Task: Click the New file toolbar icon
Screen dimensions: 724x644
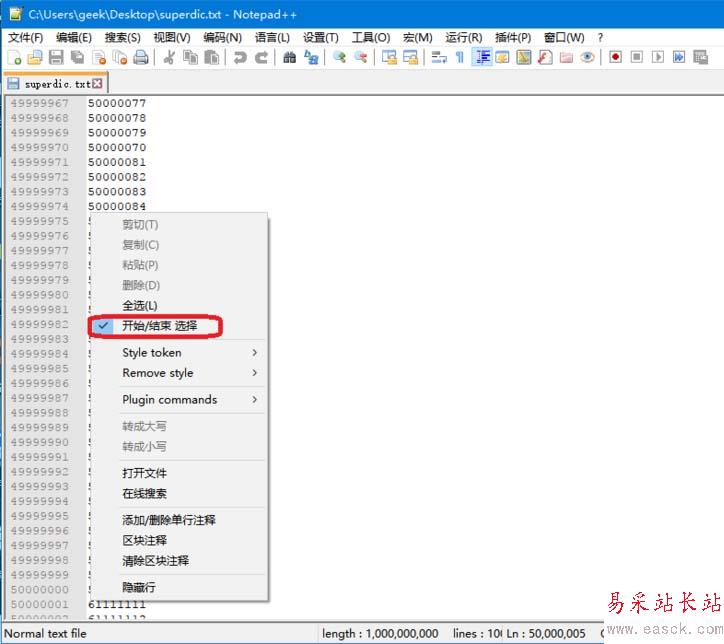Action: [x=15, y=58]
